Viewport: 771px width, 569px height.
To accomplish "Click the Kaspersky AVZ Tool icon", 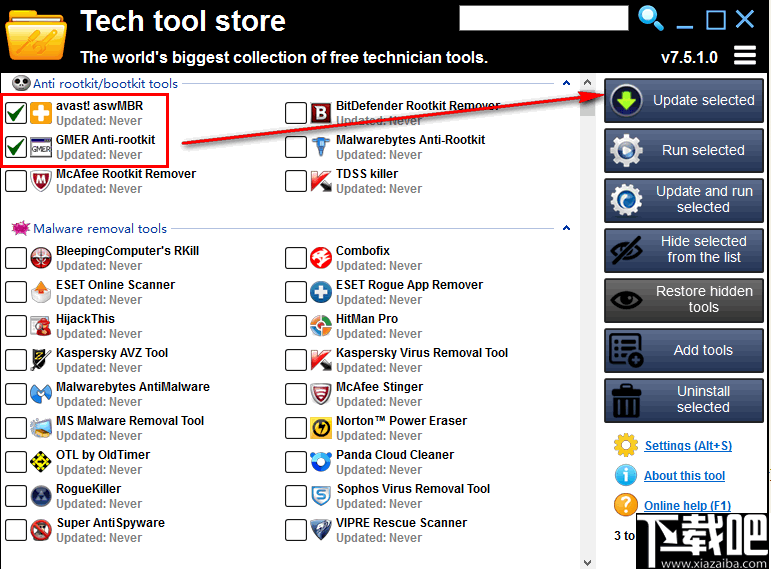I will (x=41, y=359).
